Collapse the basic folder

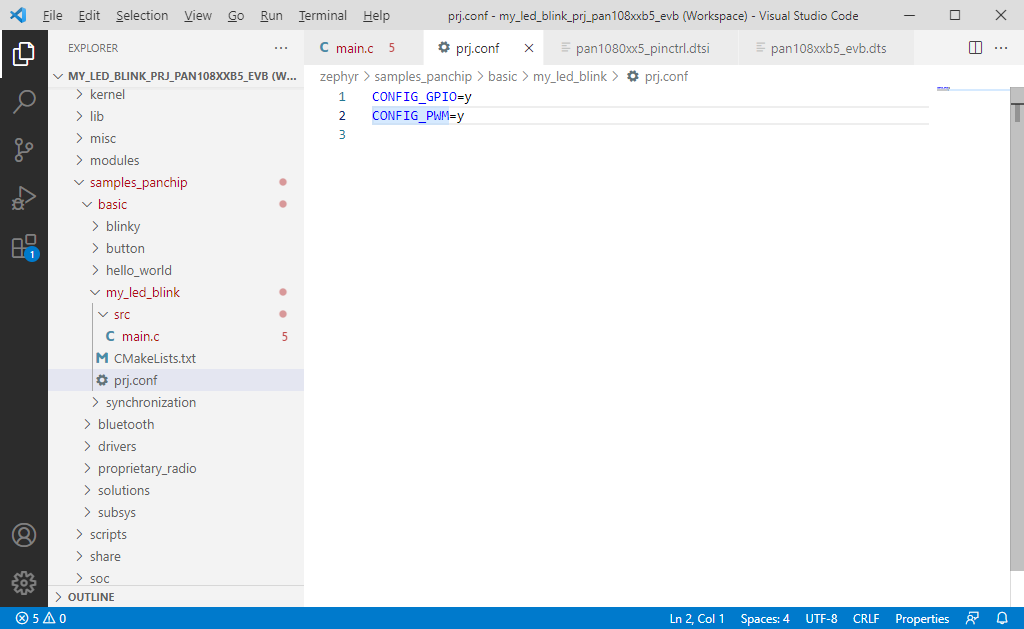[x=176, y=204]
